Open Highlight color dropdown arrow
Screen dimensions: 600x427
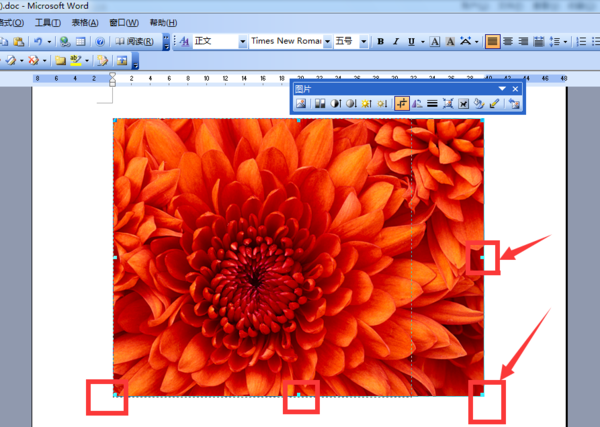click(x=87, y=61)
